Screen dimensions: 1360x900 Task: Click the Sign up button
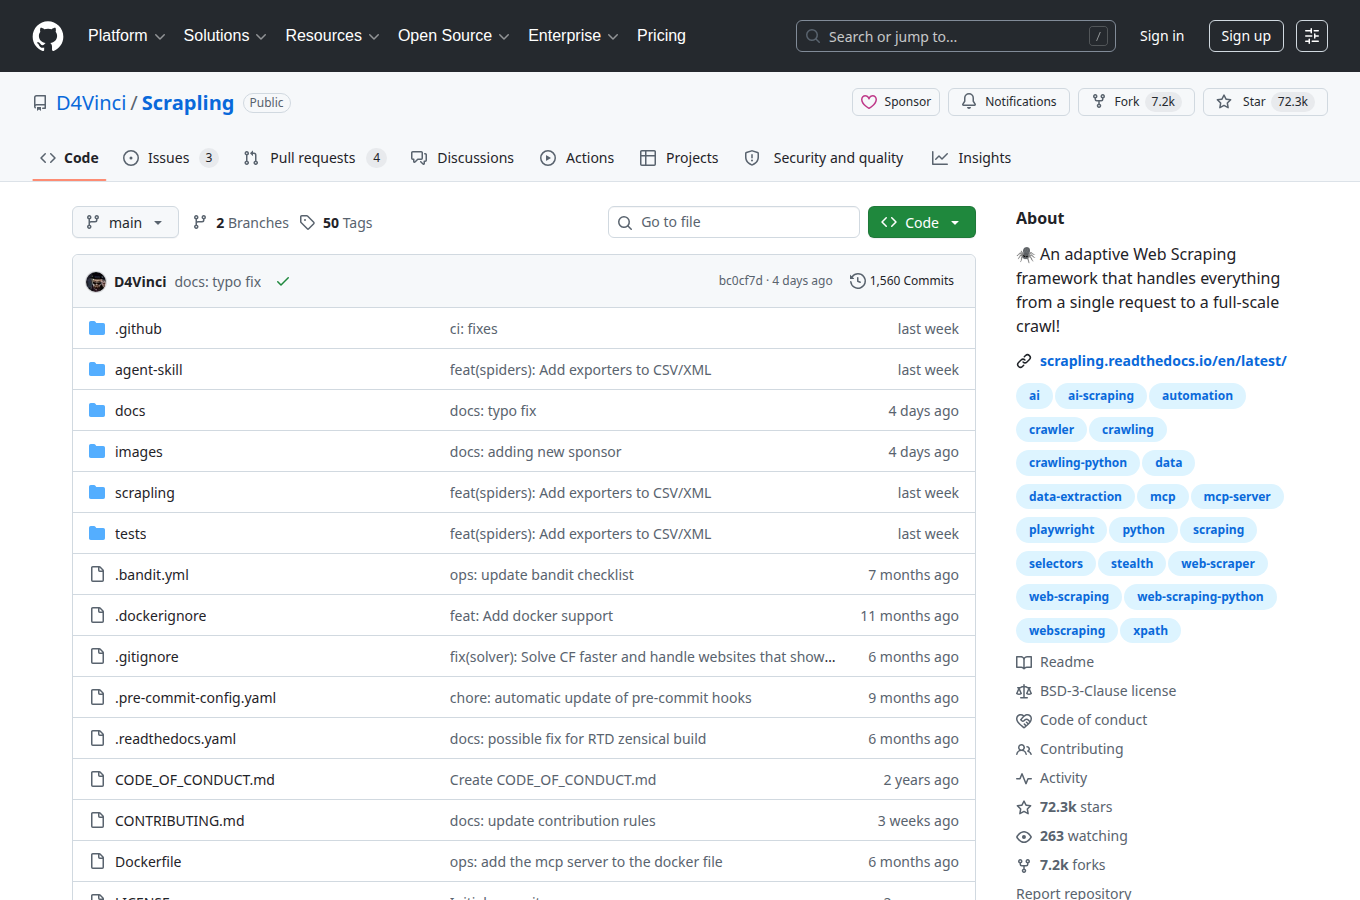point(1245,36)
